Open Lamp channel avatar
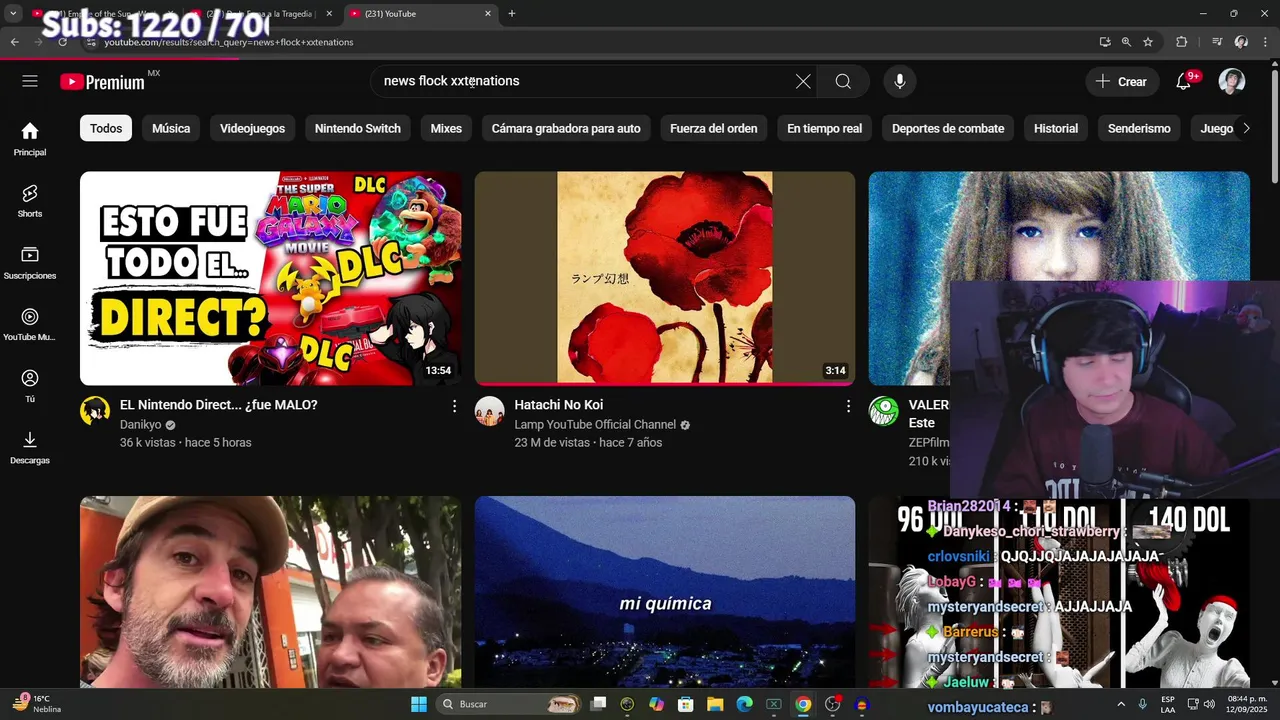 point(489,411)
